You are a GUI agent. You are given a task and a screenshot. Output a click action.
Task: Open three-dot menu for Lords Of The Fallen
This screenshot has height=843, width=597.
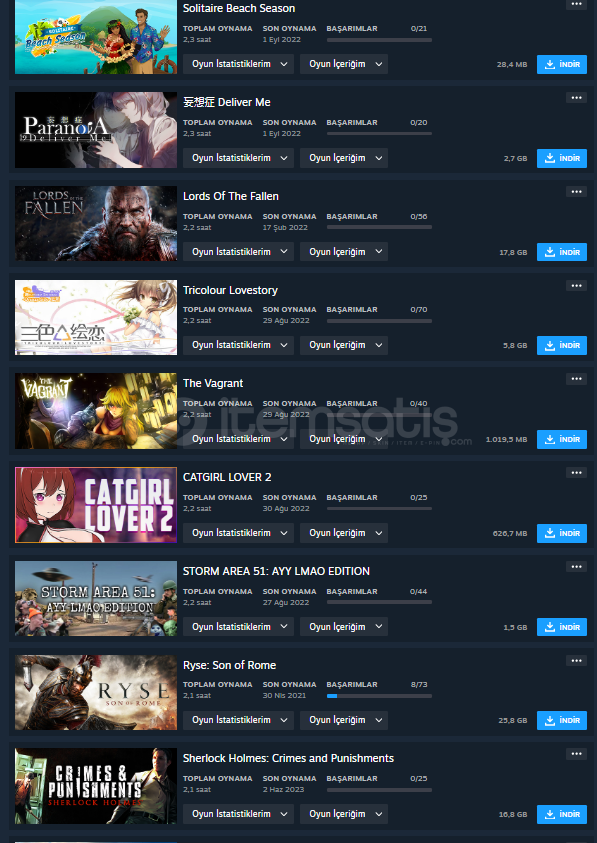pos(576,192)
